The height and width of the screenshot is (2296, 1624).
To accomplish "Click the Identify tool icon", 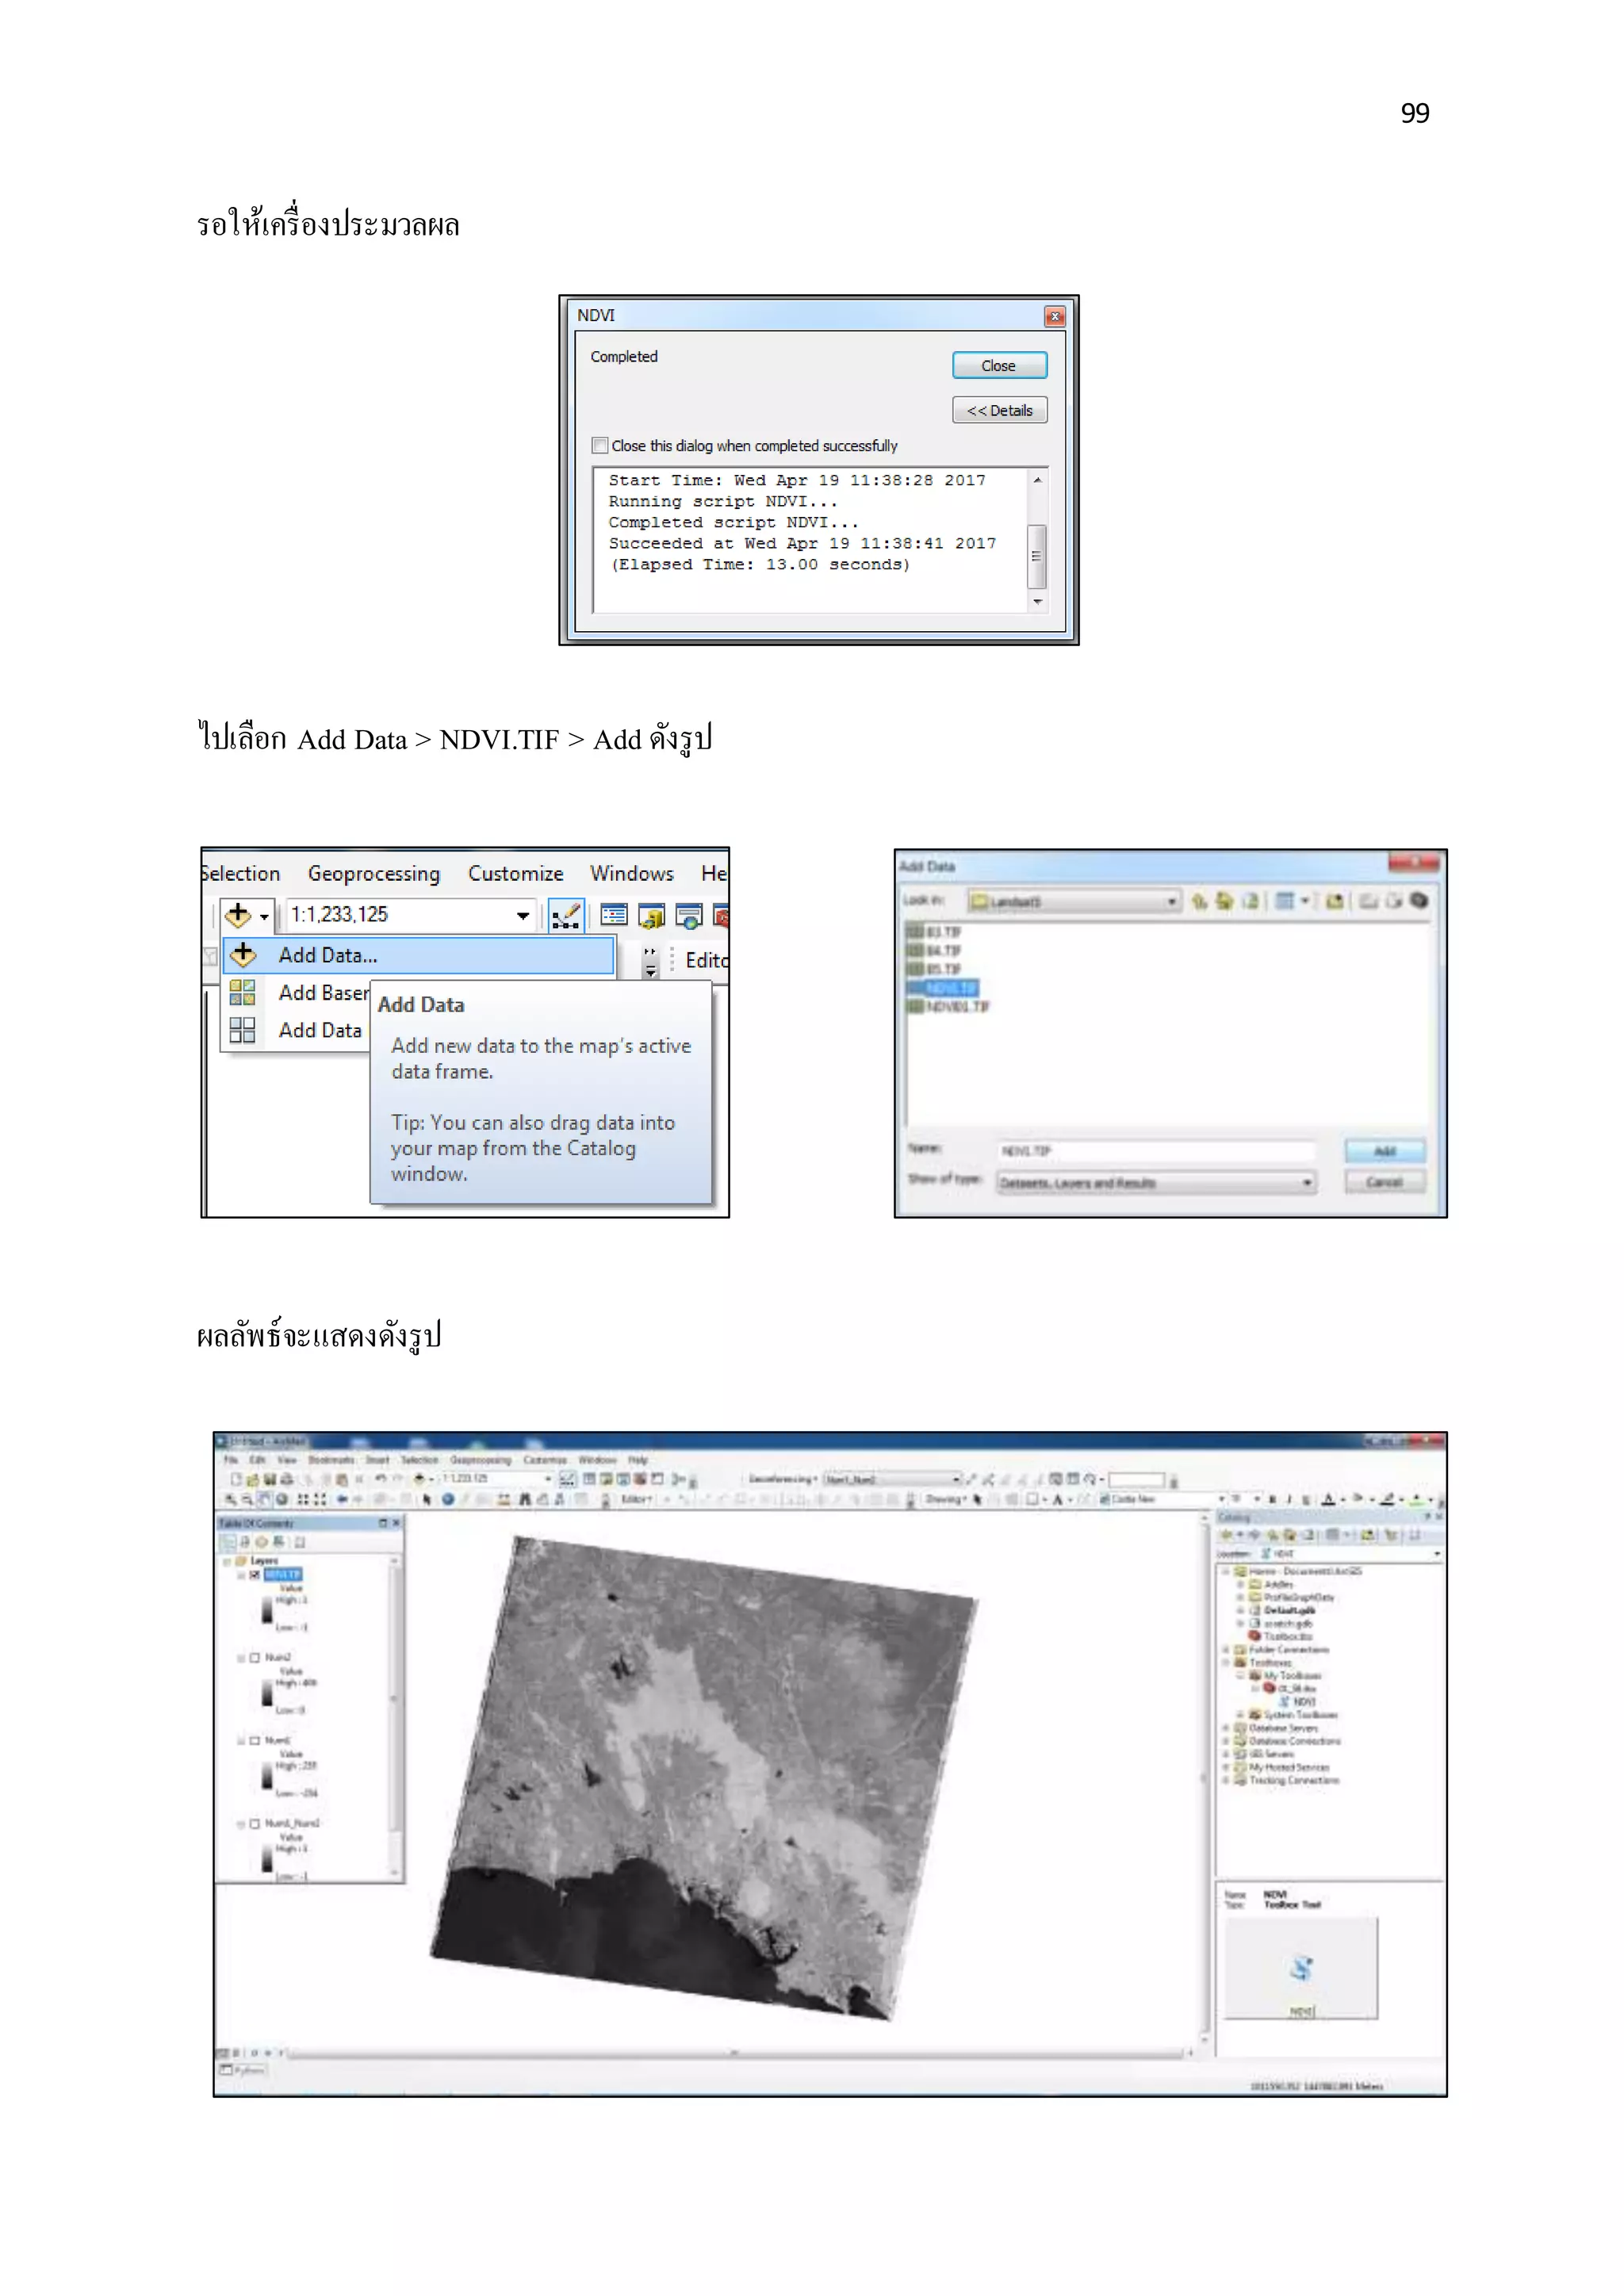I will pos(448,1499).
